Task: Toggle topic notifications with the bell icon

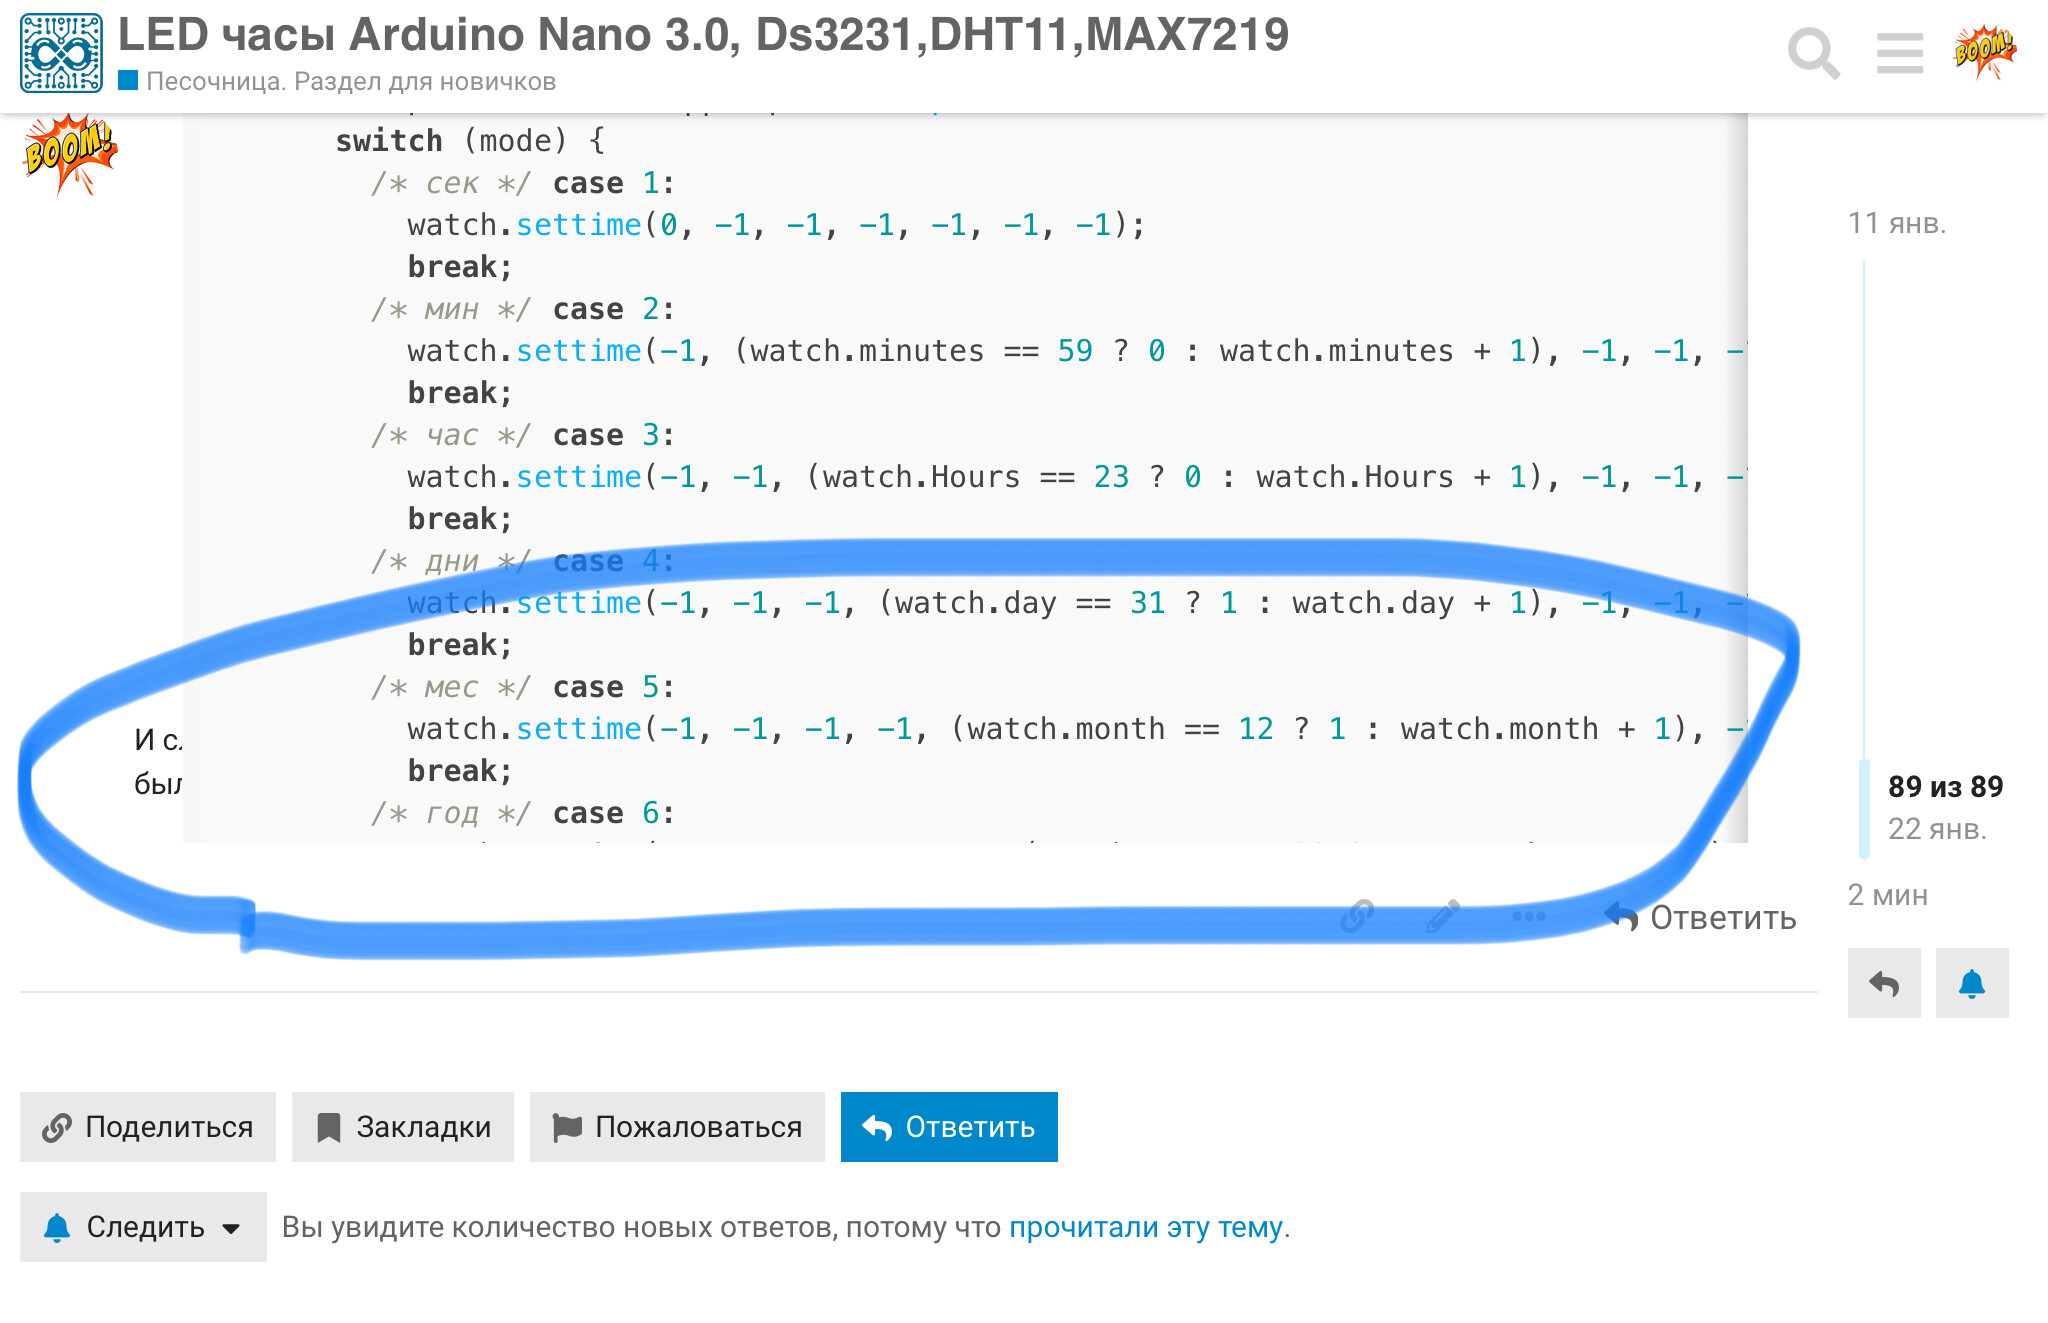Action: pyautogui.click(x=1972, y=984)
